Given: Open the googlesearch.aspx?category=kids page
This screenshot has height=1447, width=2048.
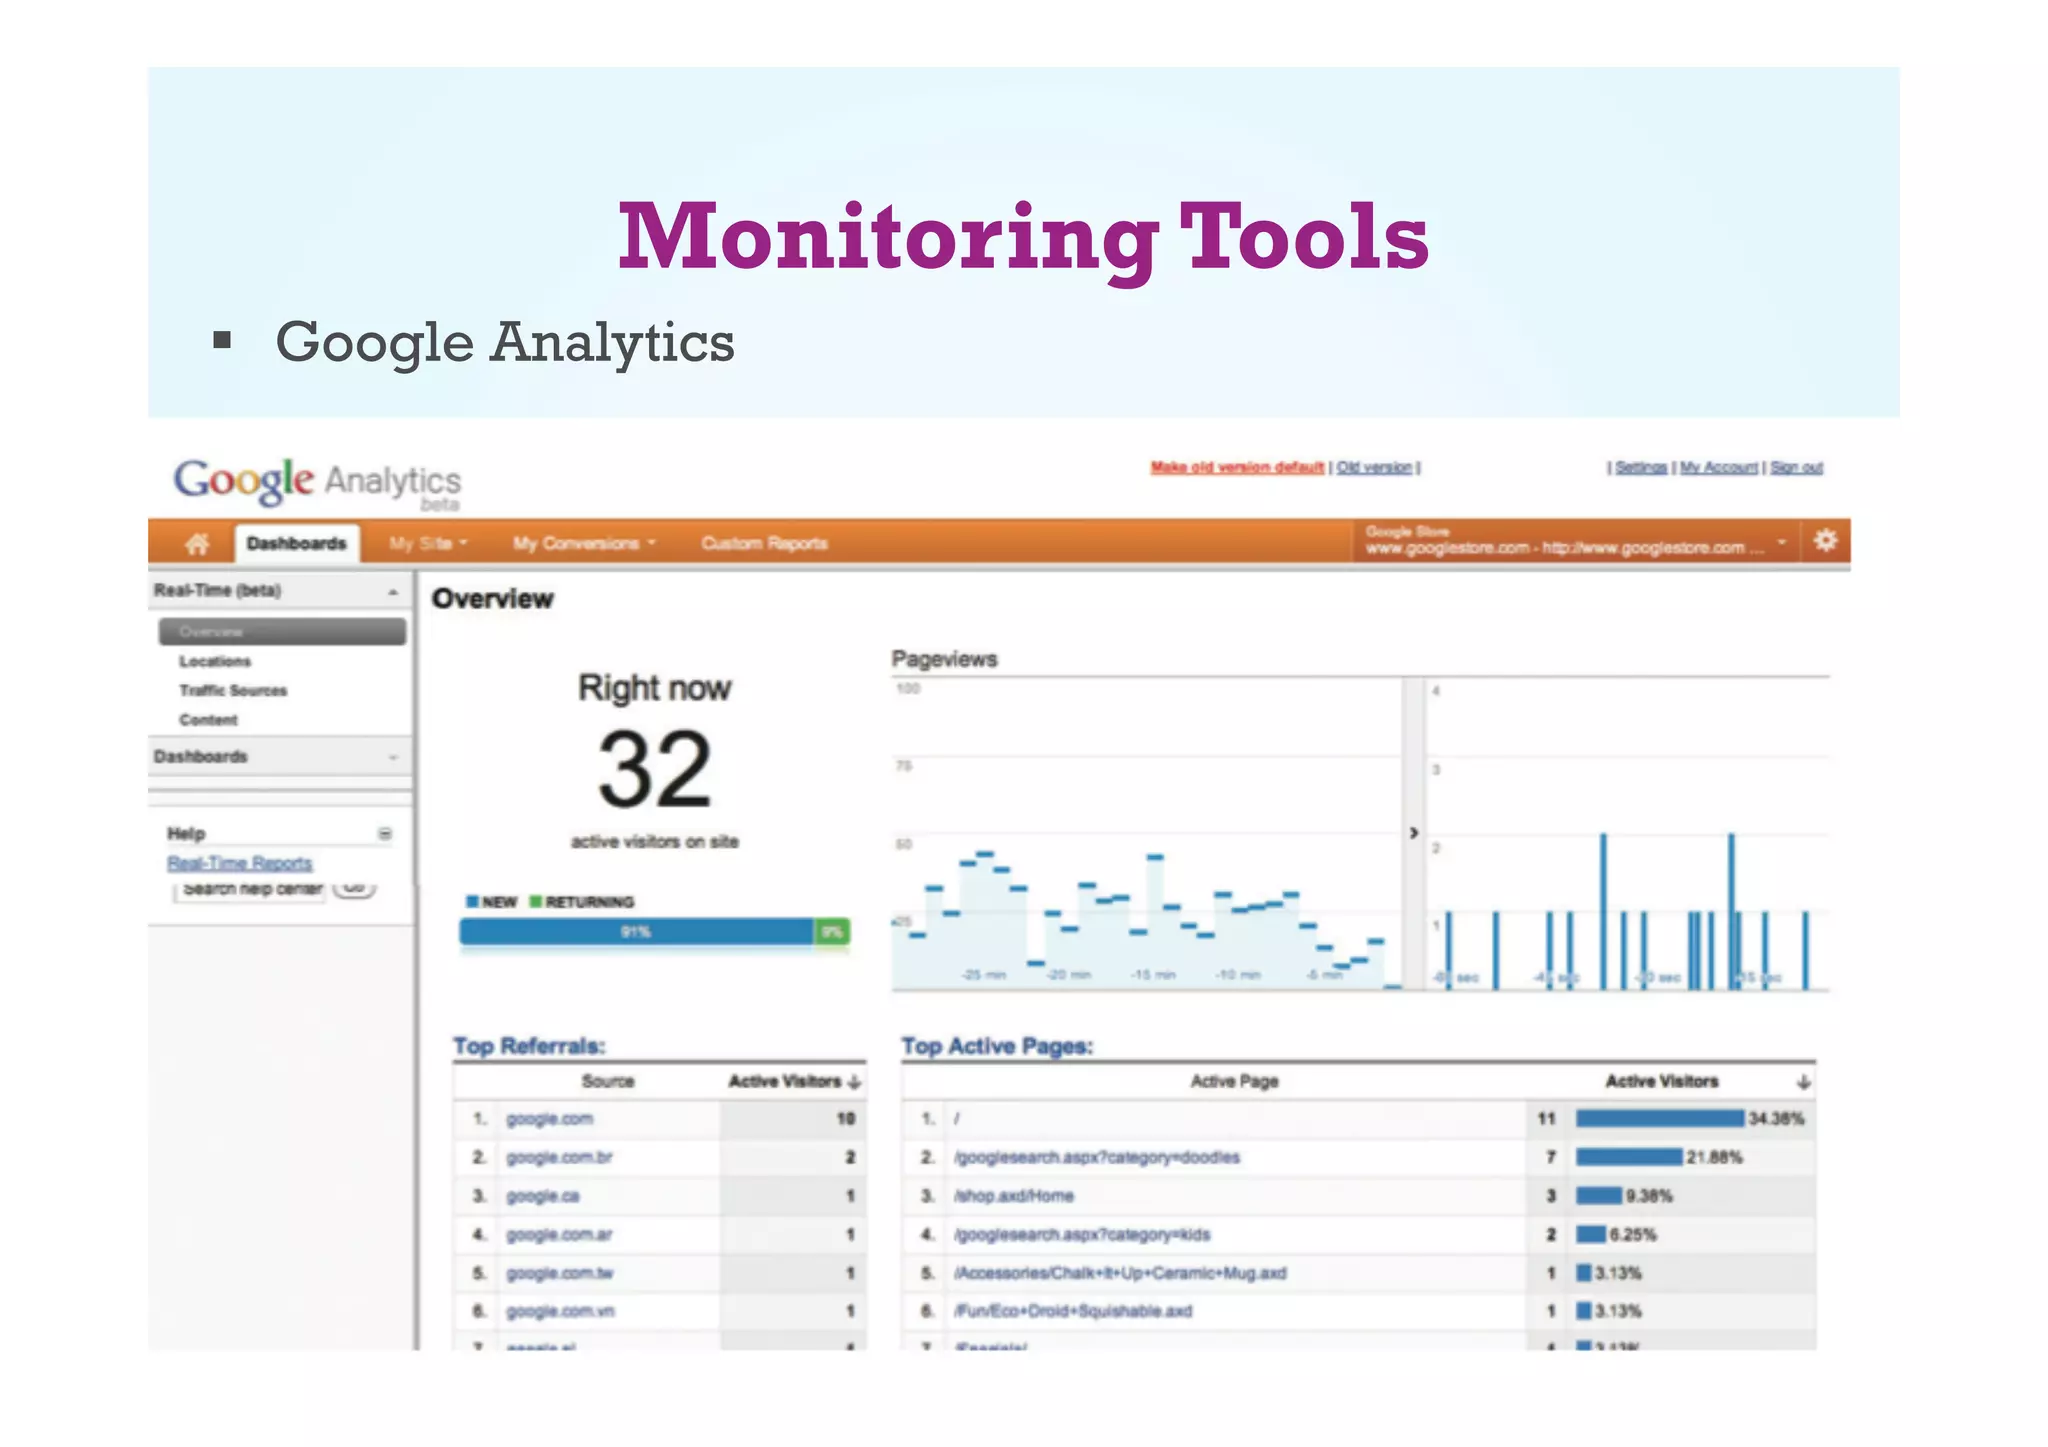Looking at the screenshot, I should click(x=1082, y=1235).
